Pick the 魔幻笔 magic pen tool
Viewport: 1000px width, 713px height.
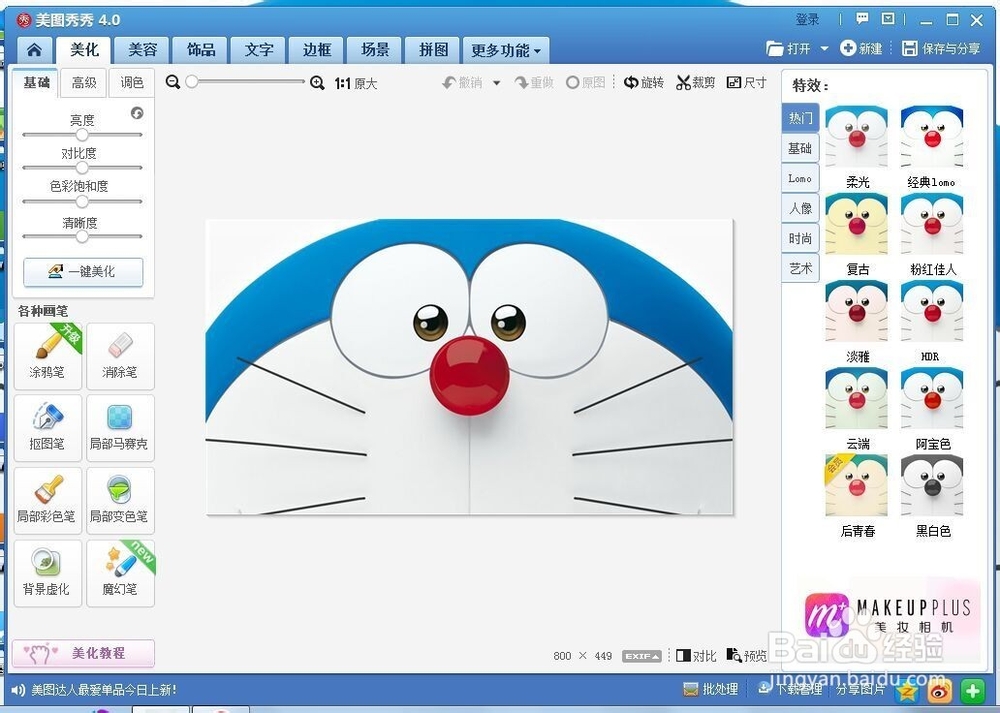(x=120, y=573)
